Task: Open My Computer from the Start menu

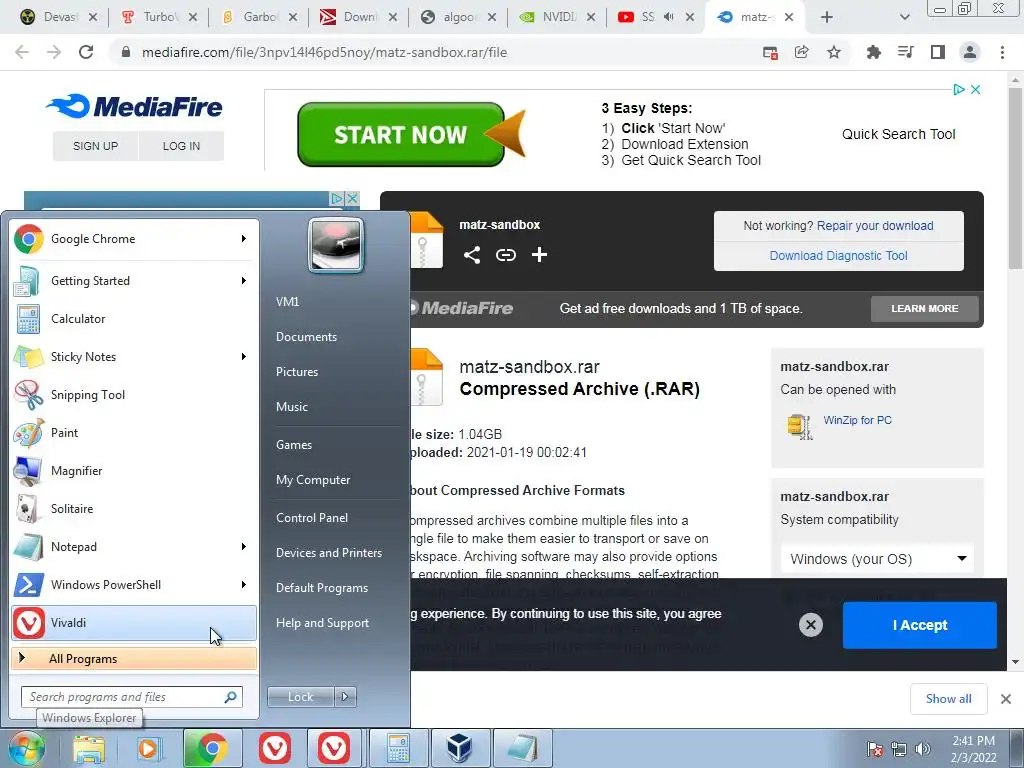Action: pos(313,480)
